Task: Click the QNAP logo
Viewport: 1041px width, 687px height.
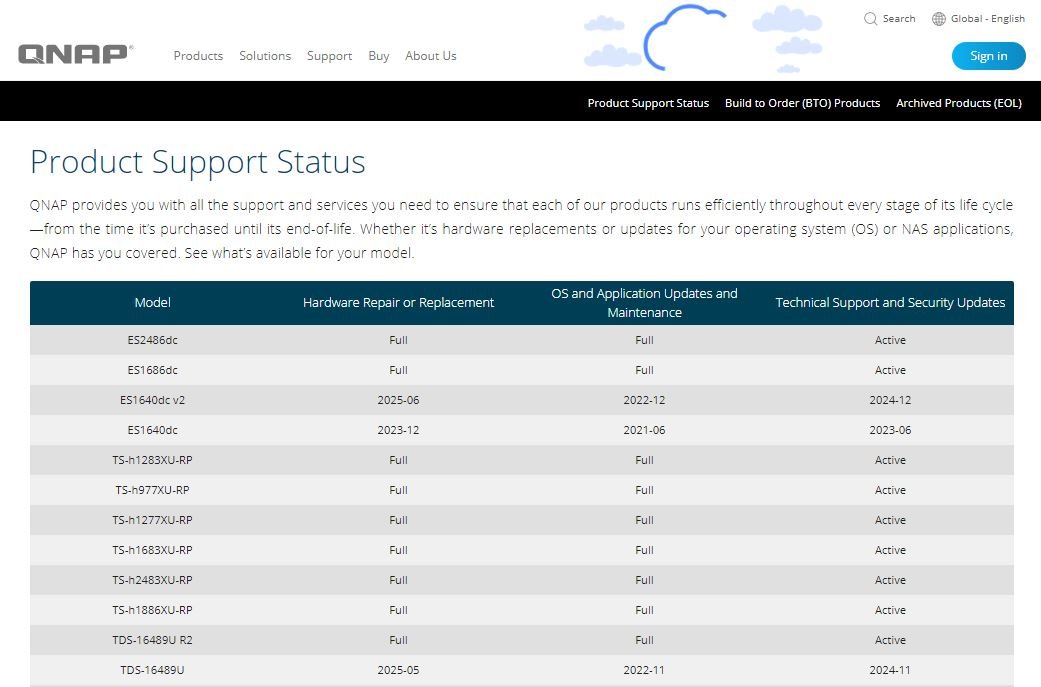Action: (x=76, y=54)
